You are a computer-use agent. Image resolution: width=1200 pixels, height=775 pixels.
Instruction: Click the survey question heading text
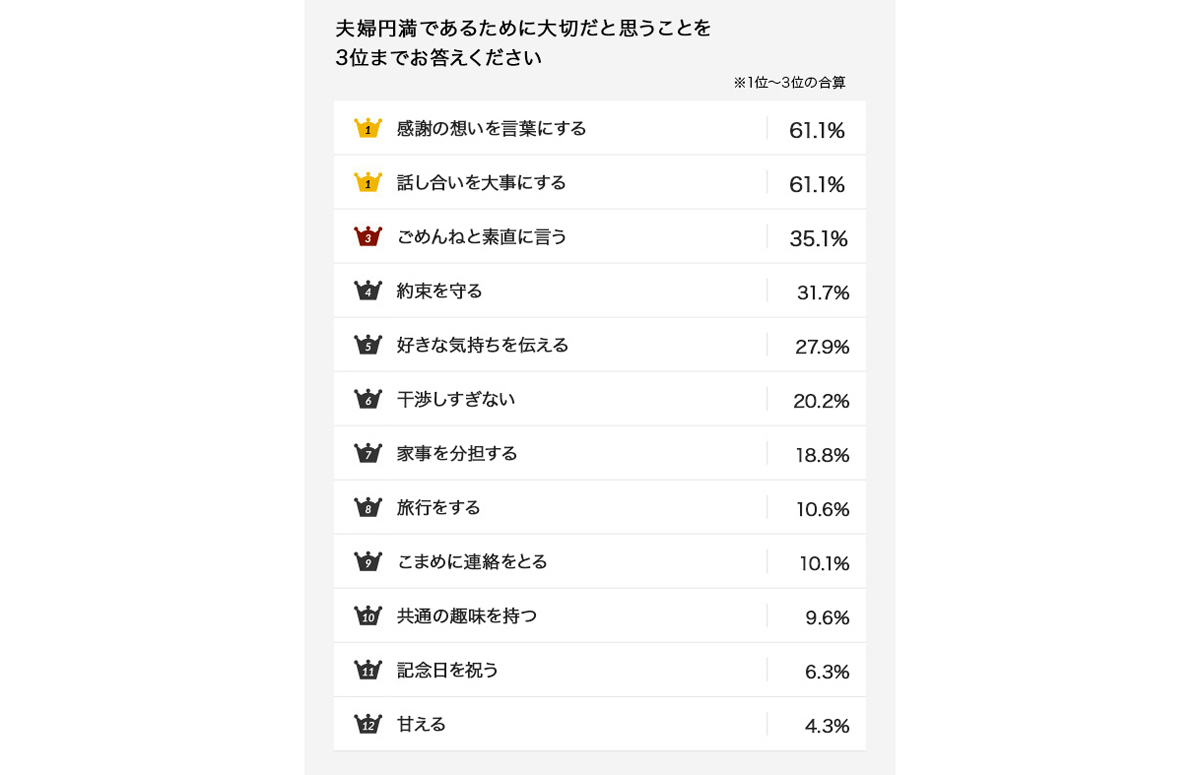point(523,42)
